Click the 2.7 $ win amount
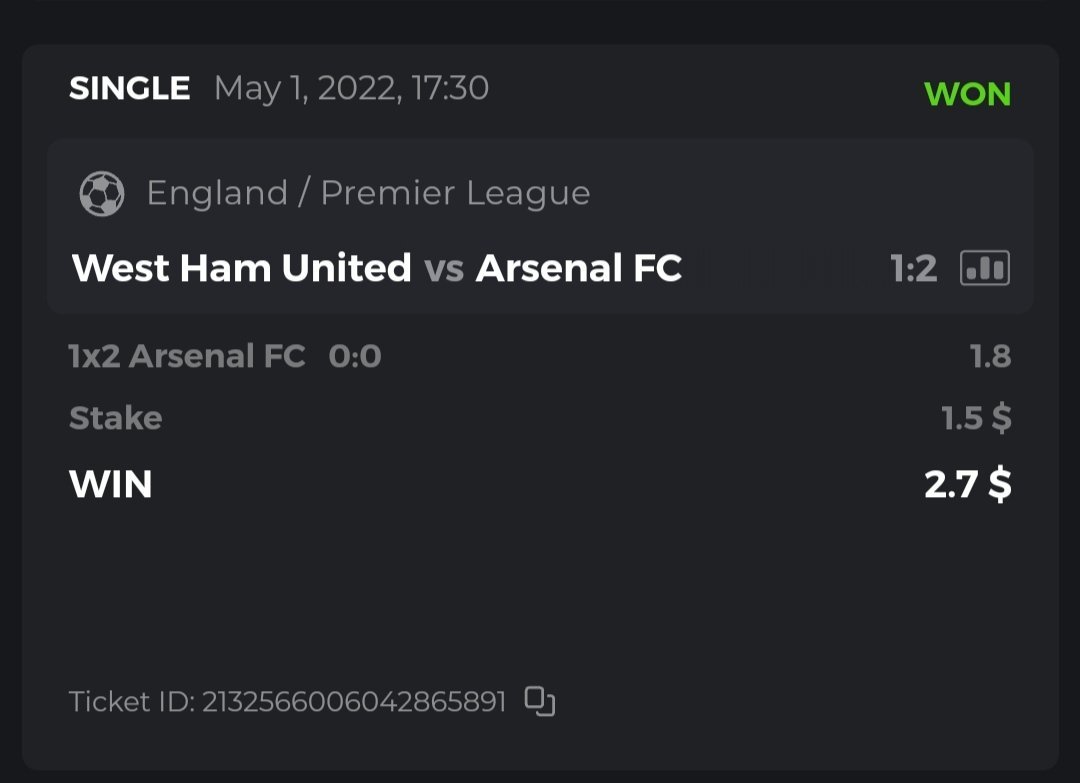The width and height of the screenshot is (1080, 783). (x=967, y=485)
